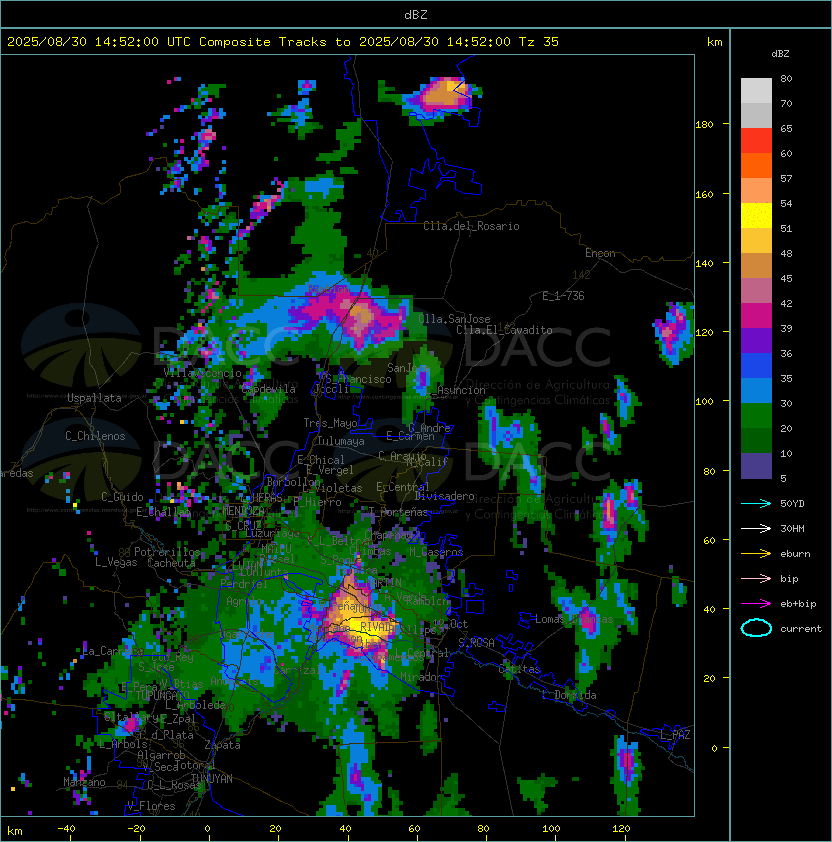Click the 'Uspallata' map label
The image size is (832, 842).
coord(94,398)
